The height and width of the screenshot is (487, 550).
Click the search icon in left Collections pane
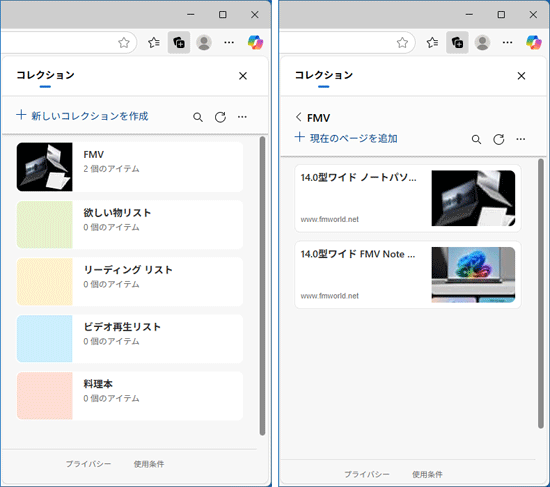pyautogui.click(x=198, y=117)
